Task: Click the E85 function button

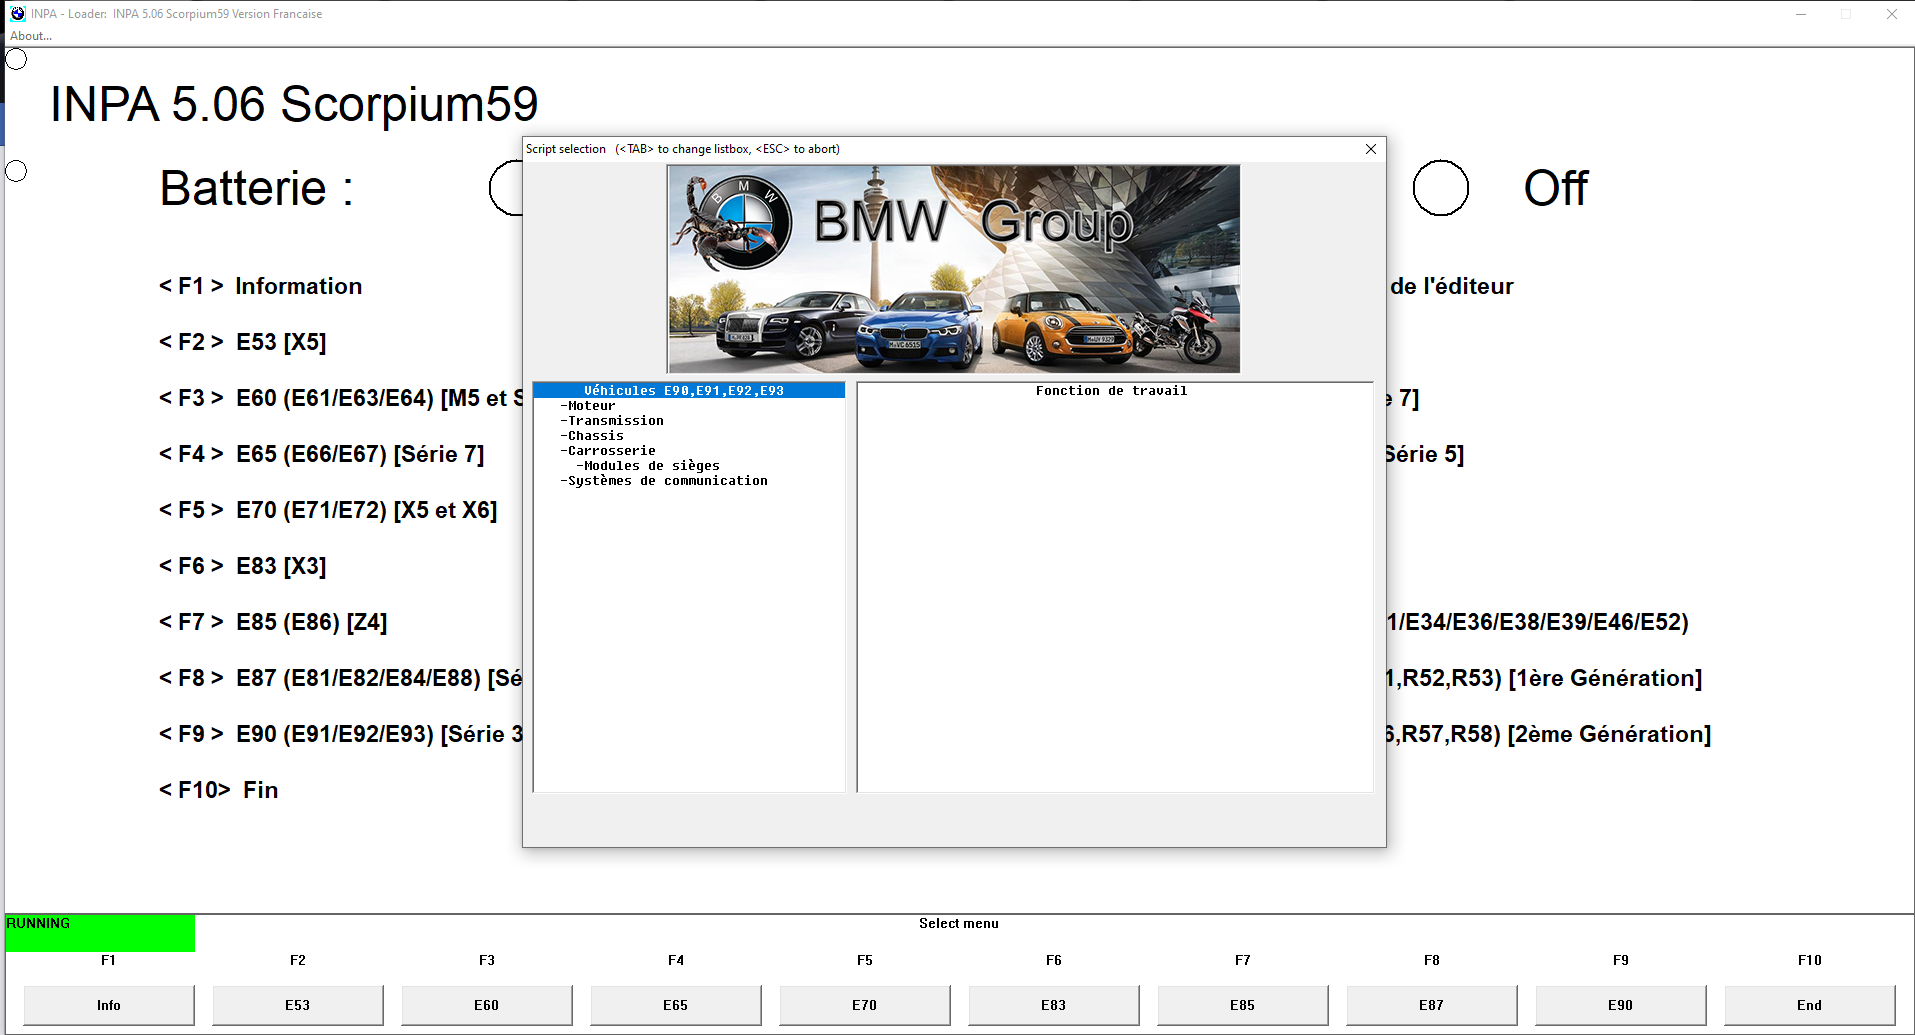Action: coord(1243,1005)
